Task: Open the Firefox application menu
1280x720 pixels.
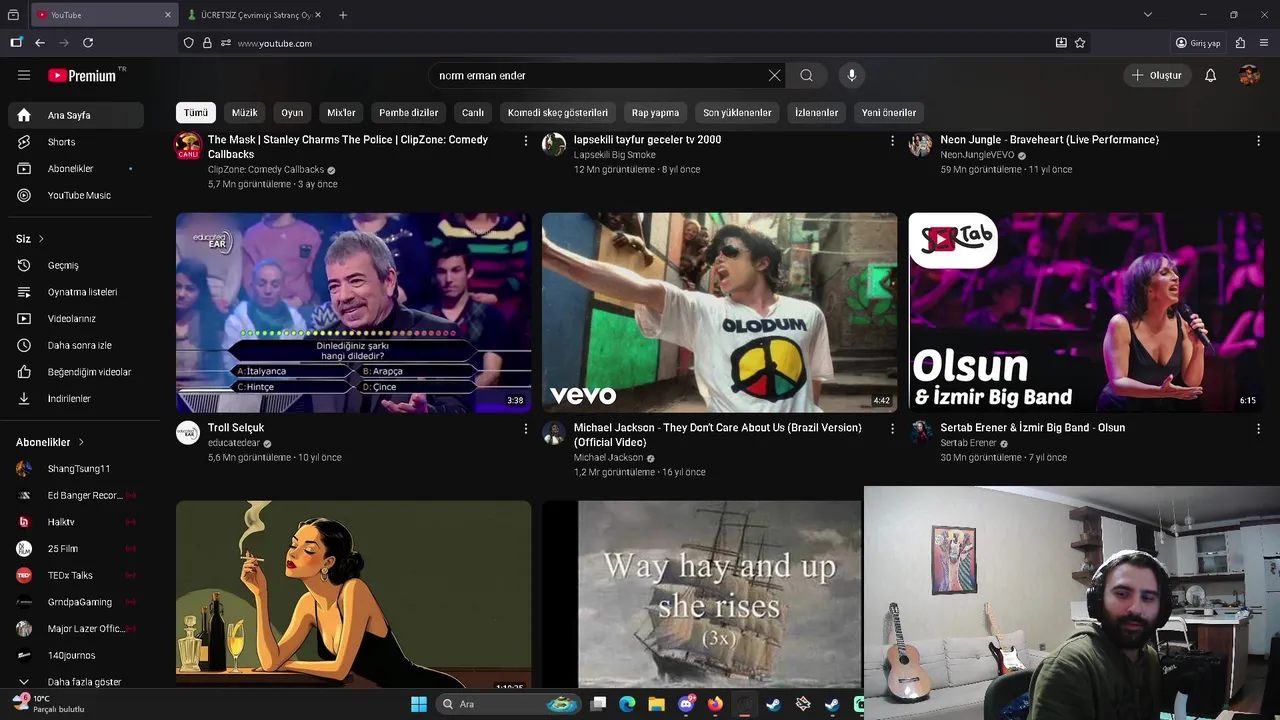Action: [1264, 43]
